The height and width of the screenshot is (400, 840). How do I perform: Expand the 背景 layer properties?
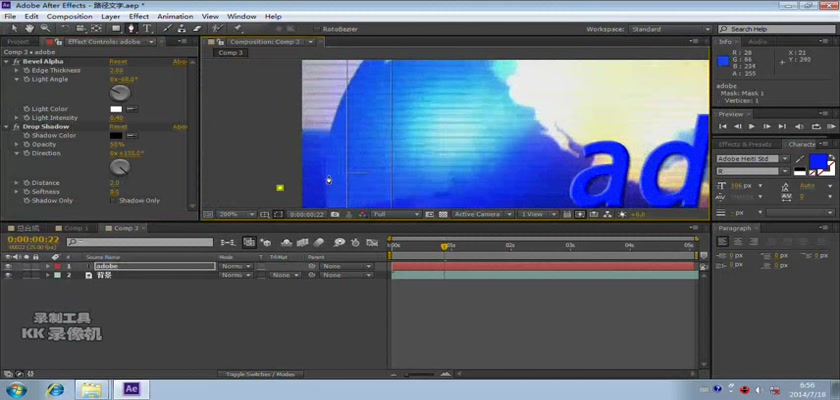pos(48,275)
